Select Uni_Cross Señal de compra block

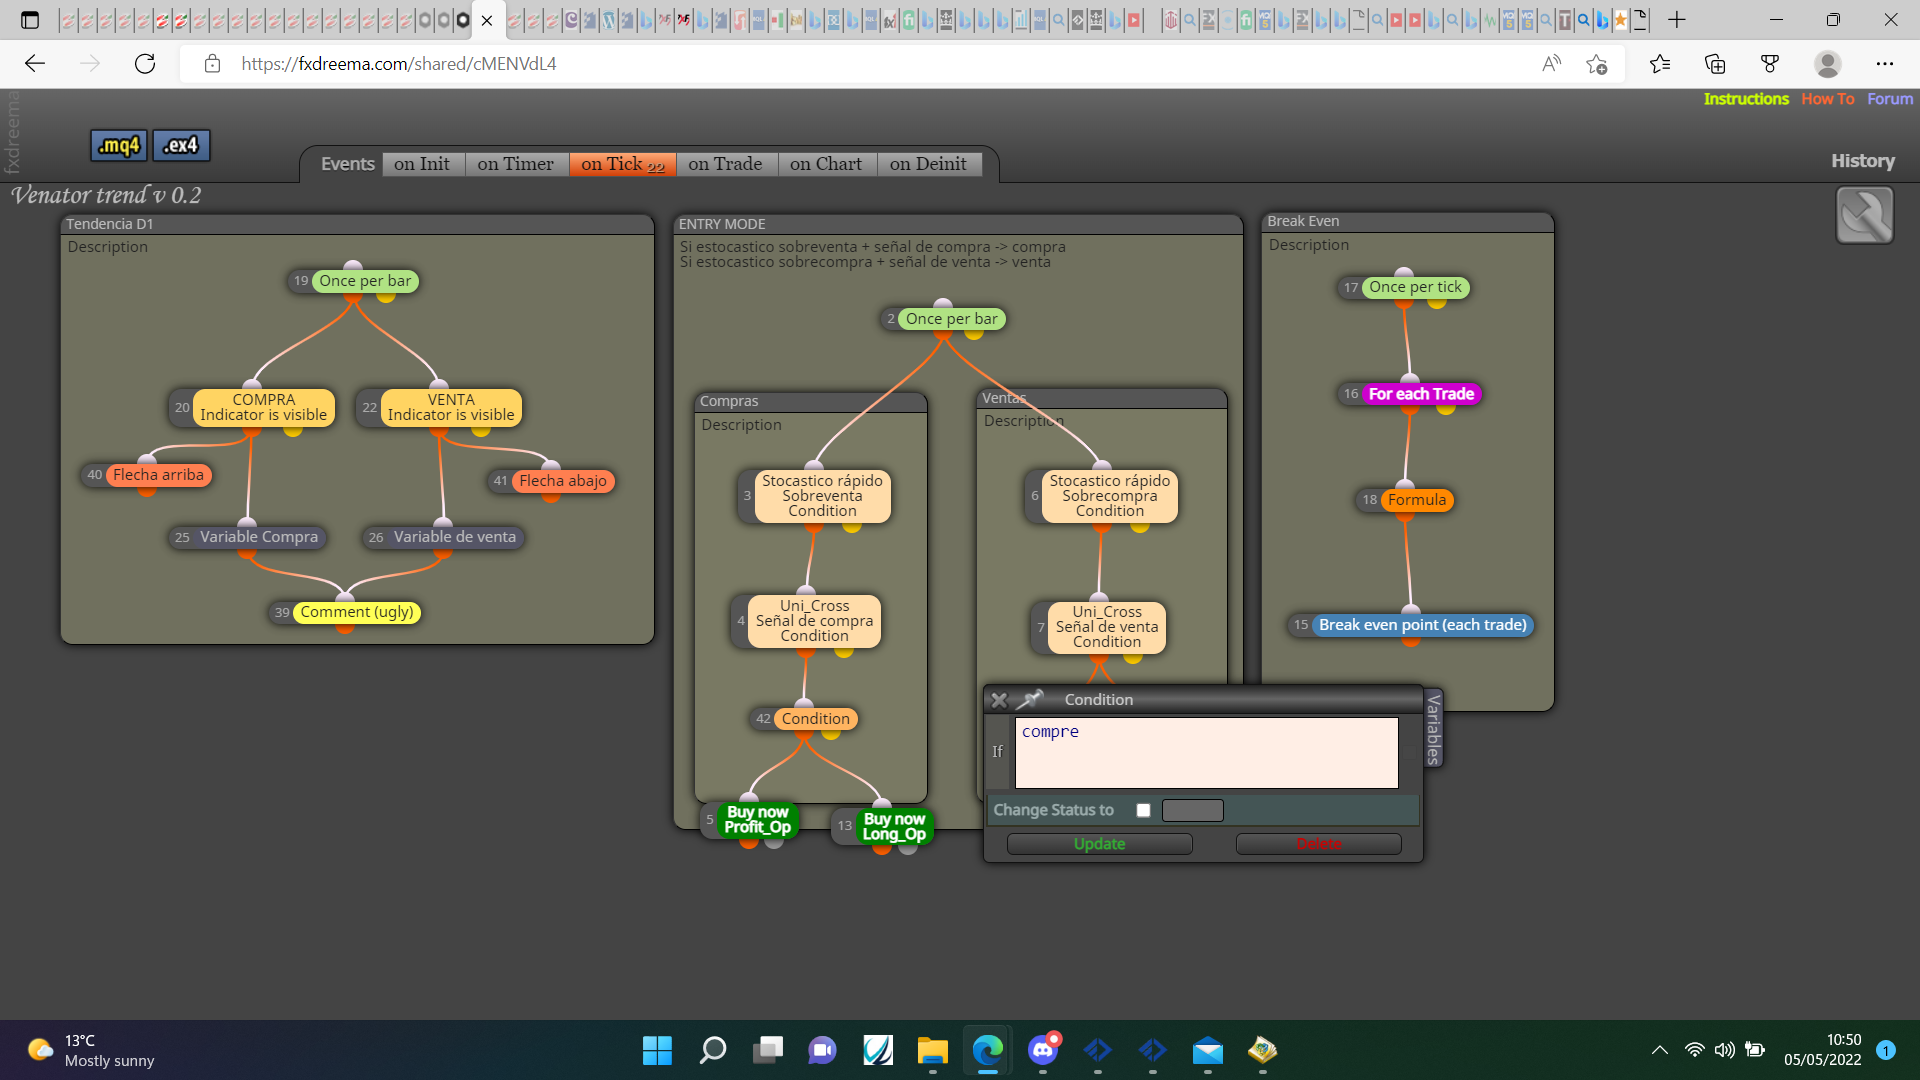pos(814,621)
